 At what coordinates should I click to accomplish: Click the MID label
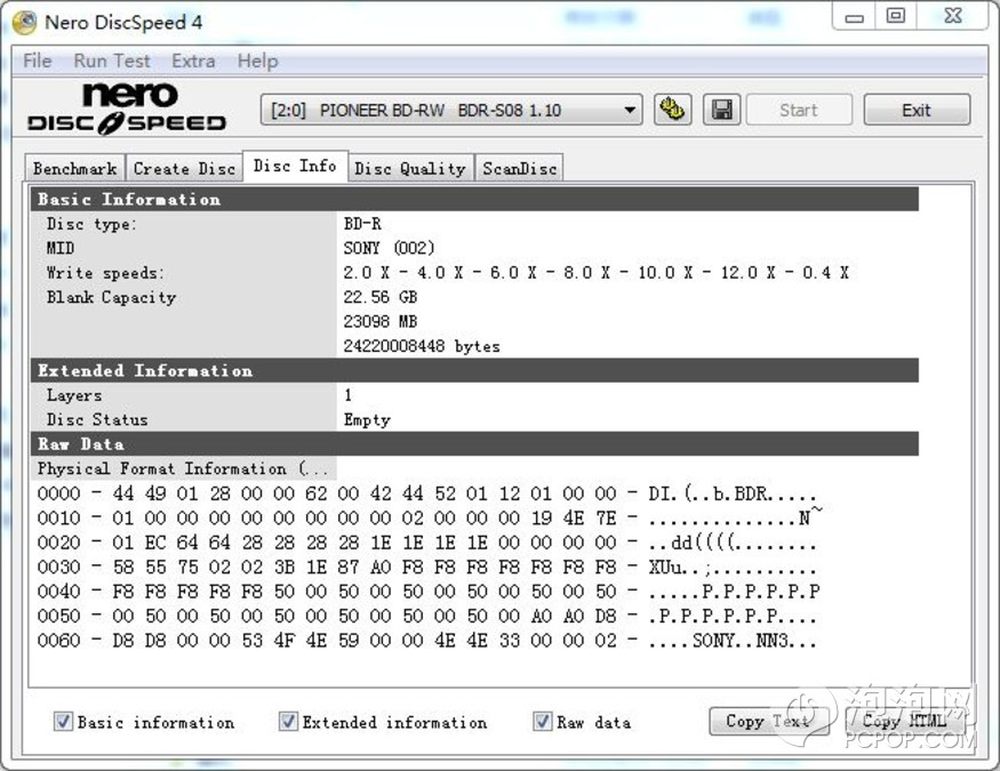pos(60,248)
